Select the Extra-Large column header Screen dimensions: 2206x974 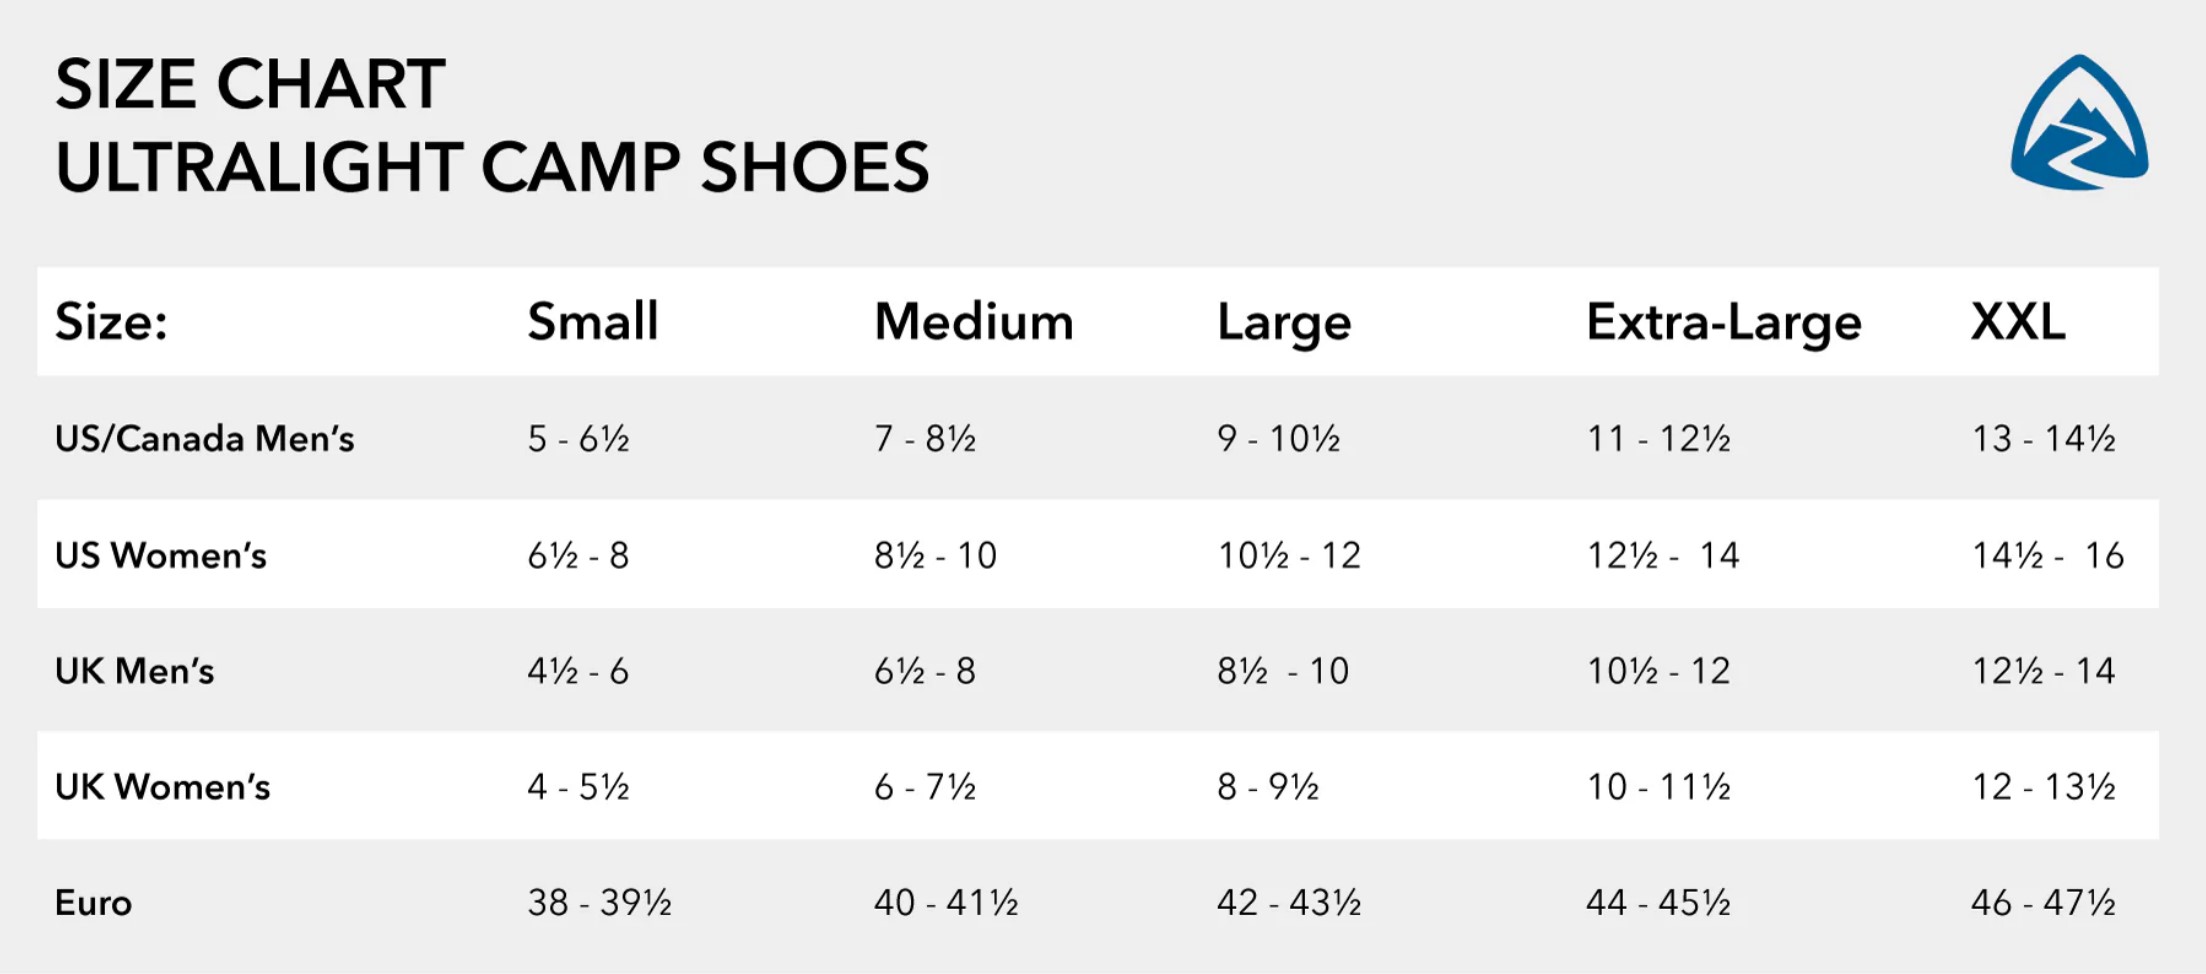(1723, 323)
